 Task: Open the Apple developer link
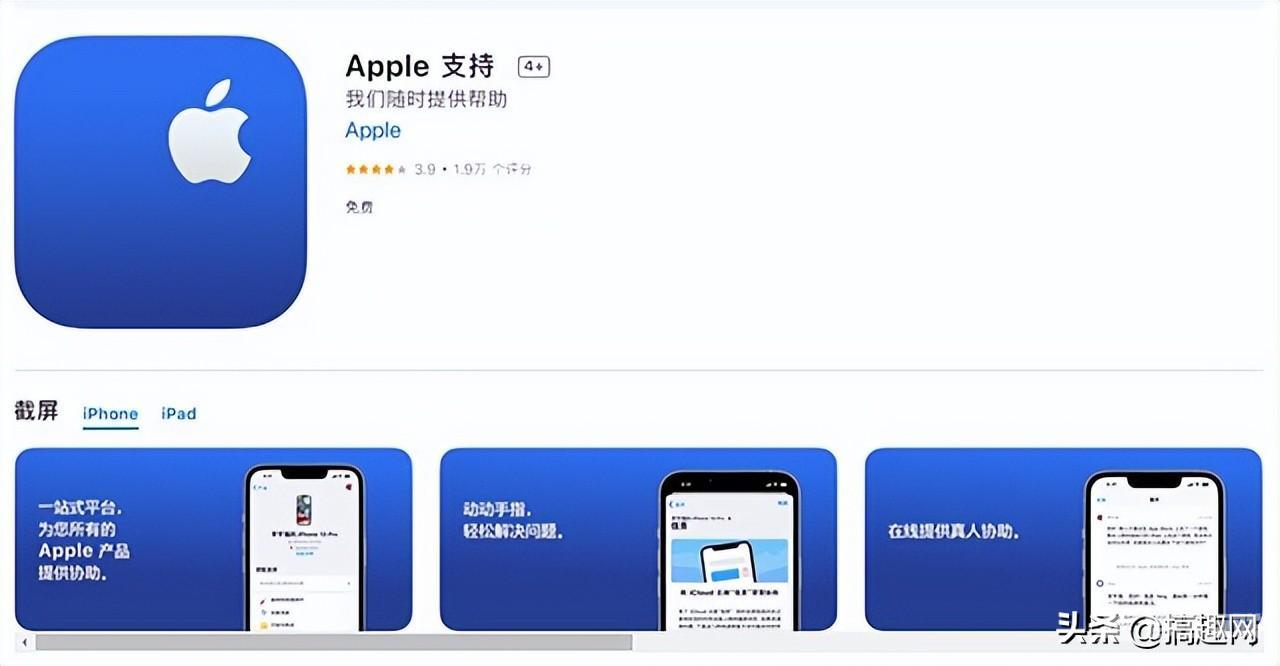point(373,131)
